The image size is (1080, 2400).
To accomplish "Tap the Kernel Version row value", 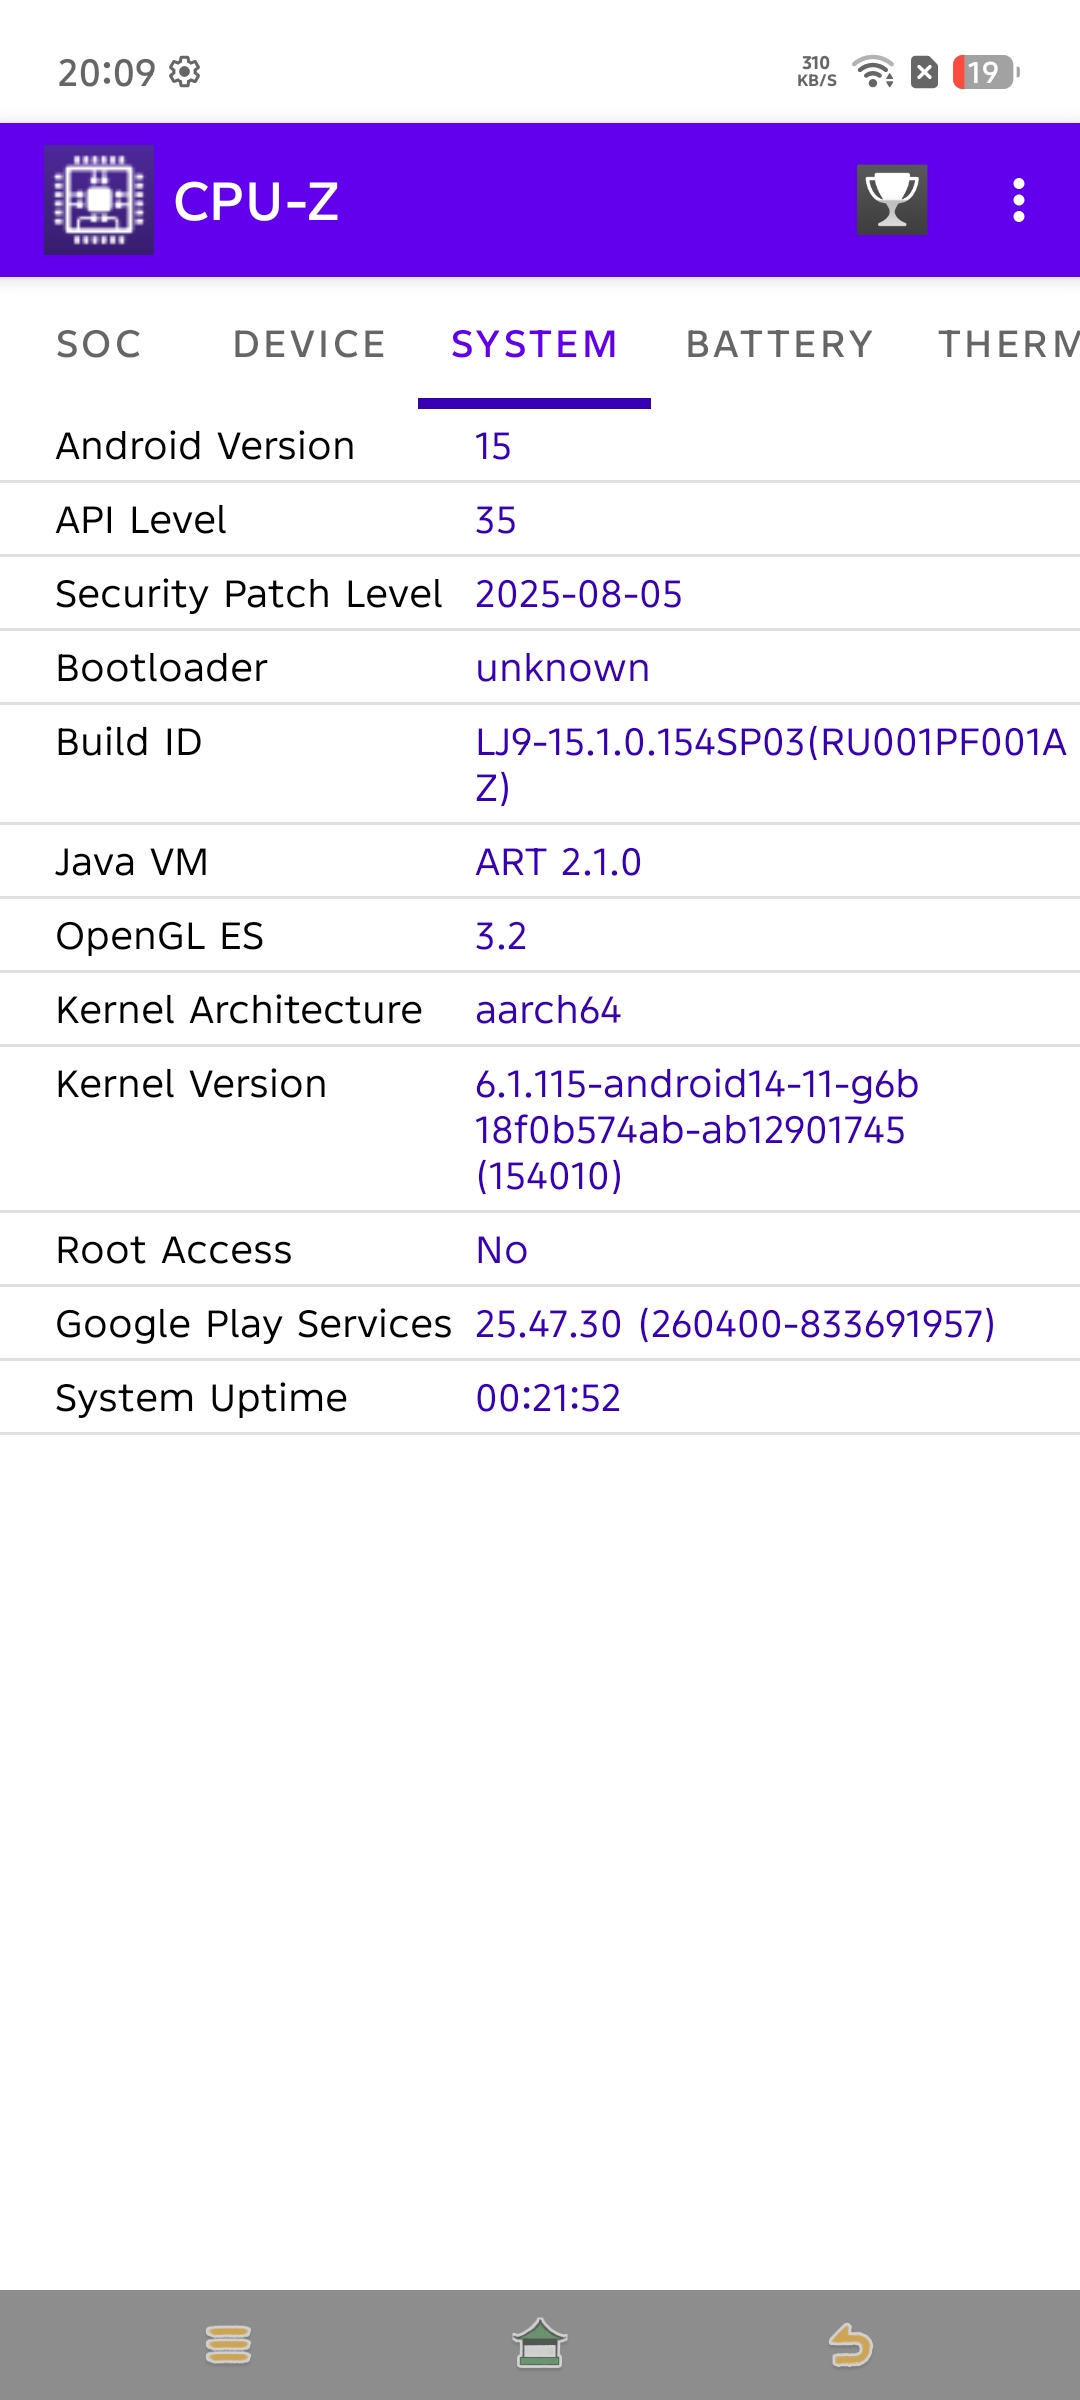I will (x=697, y=1129).
